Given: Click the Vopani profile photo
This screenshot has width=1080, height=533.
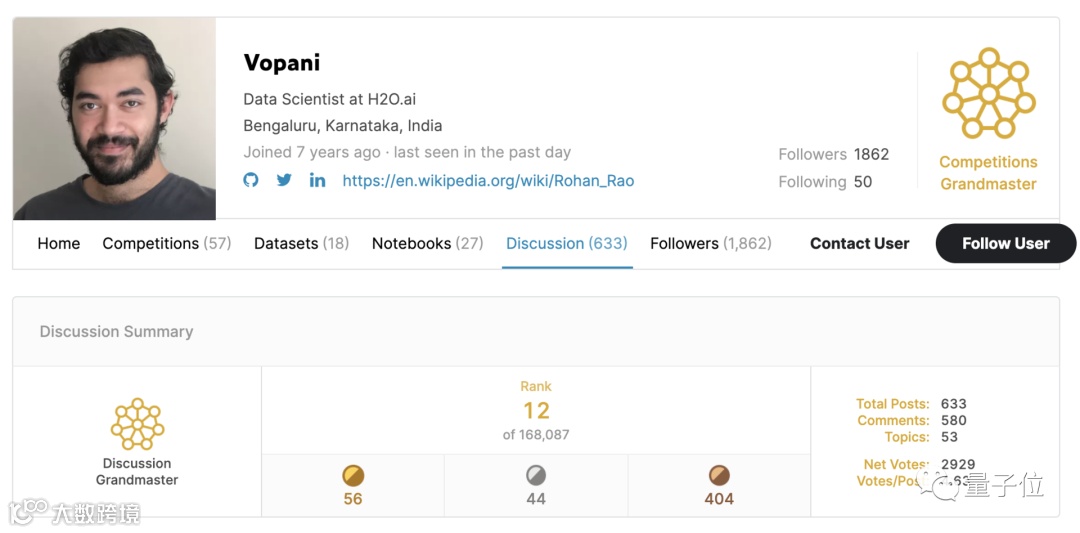Looking at the screenshot, I should point(114,118).
